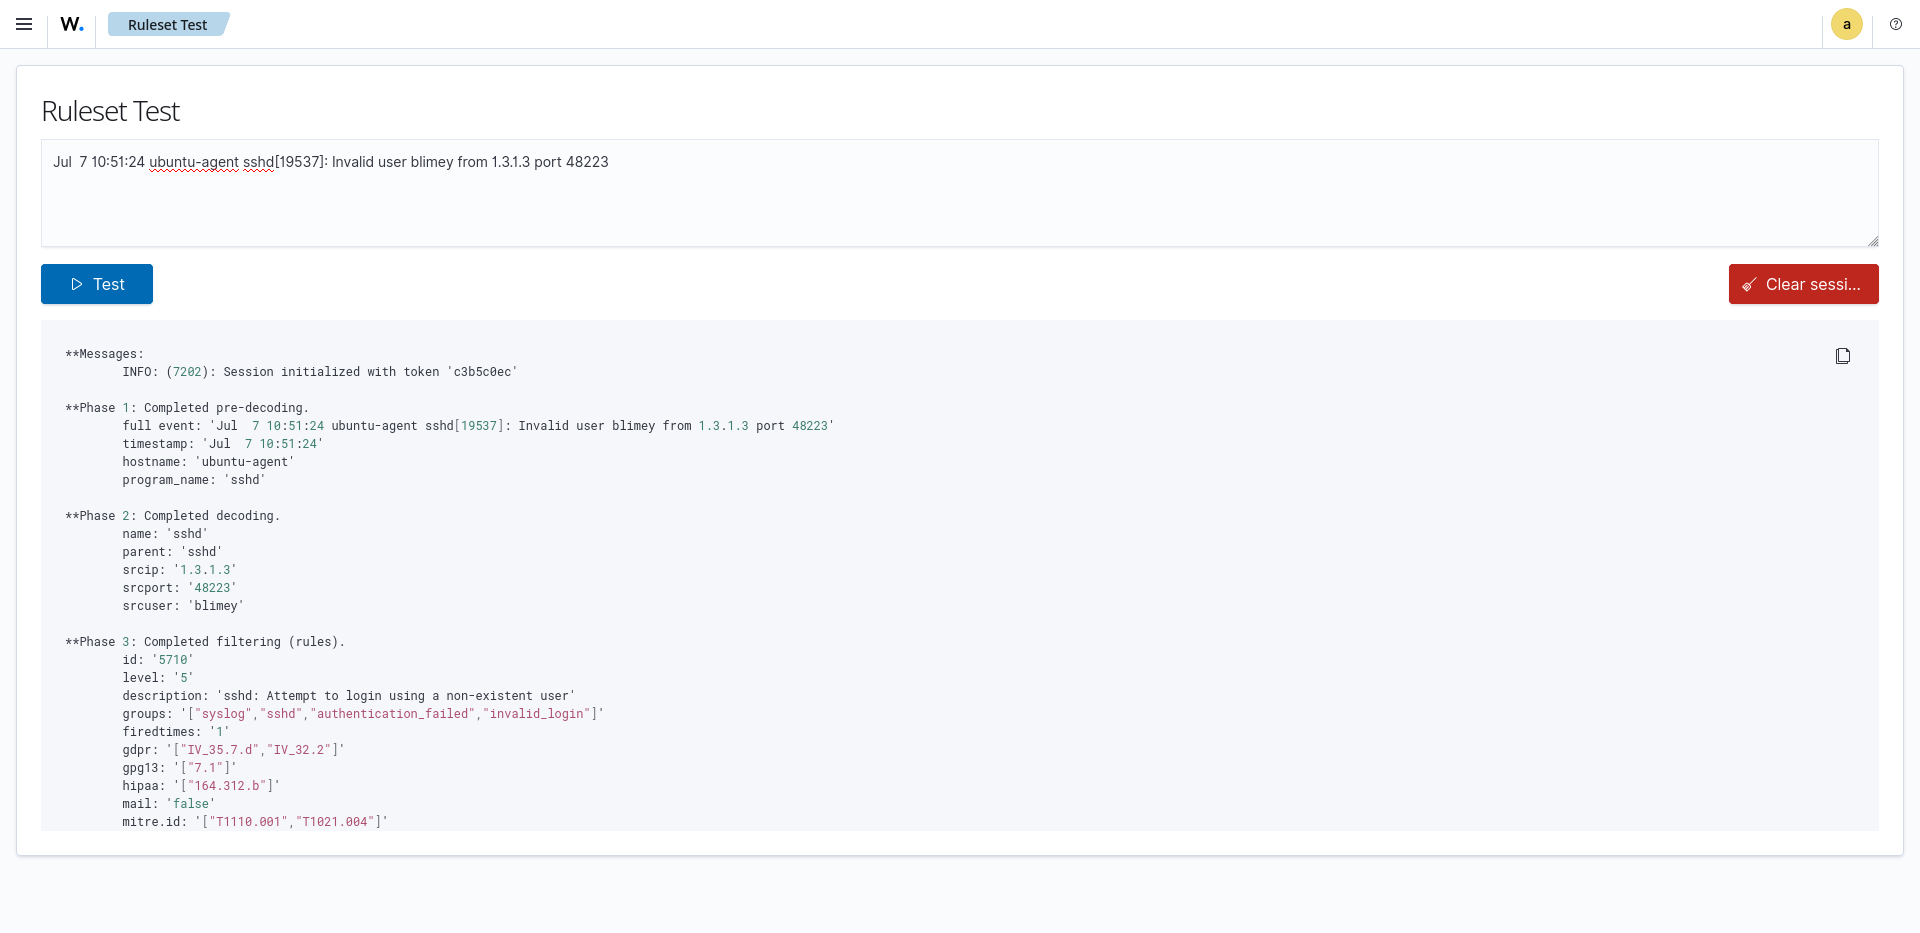
Task: Select the Ruleset Test breadcrumb tab
Action: pyautogui.click(x=168, y=24)
